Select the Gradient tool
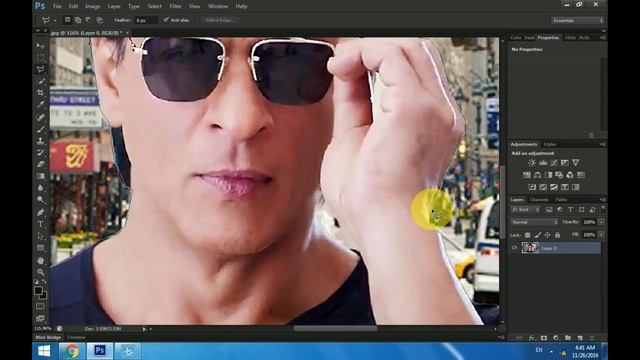Screen dimensions: 640x360 pos(40,176)
